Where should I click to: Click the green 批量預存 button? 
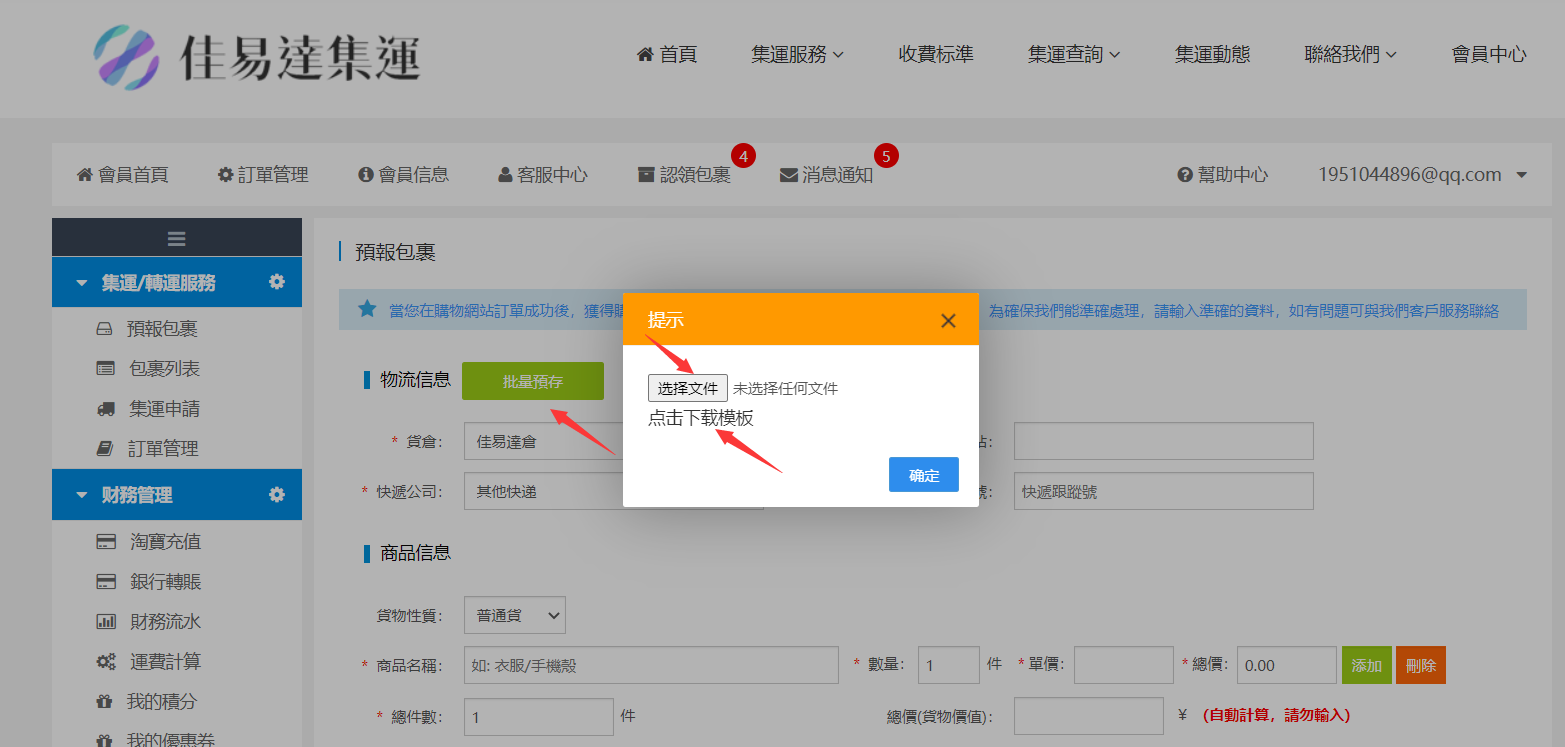click(x=533, y=381)
